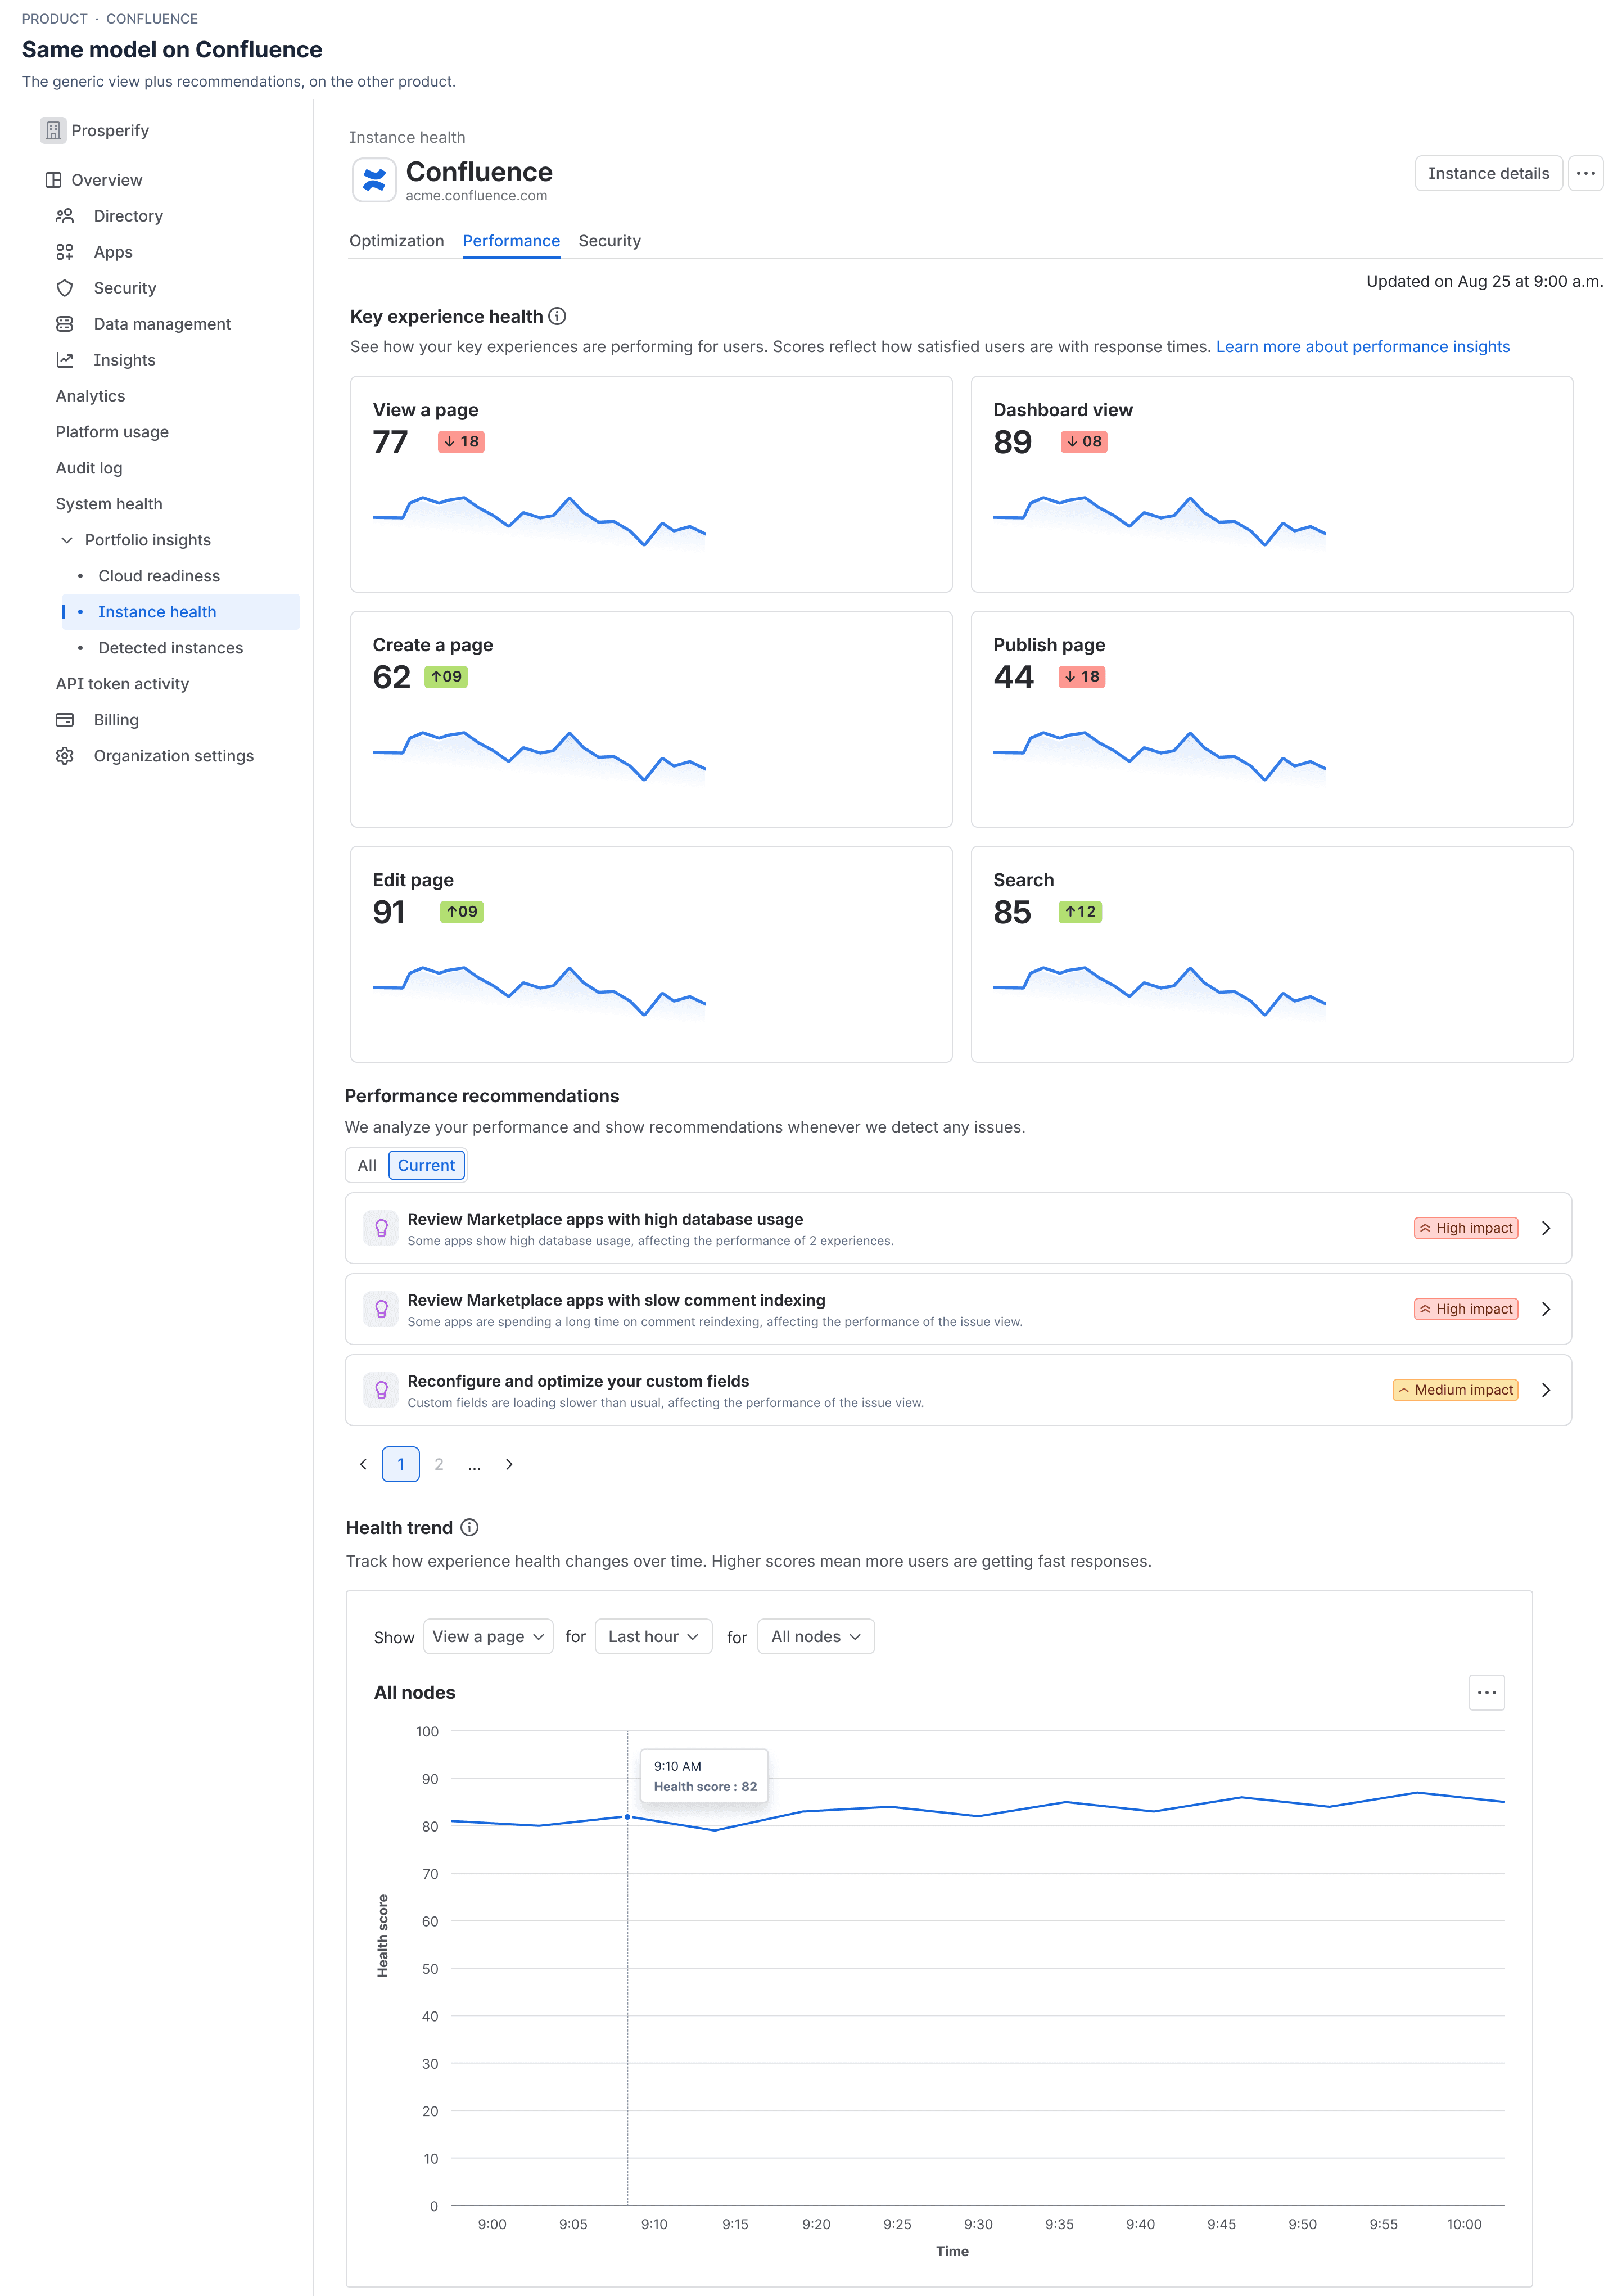This screenshot has width=1622, height=2296.
Task: Switch to the Performance tab
Action: 511,241
